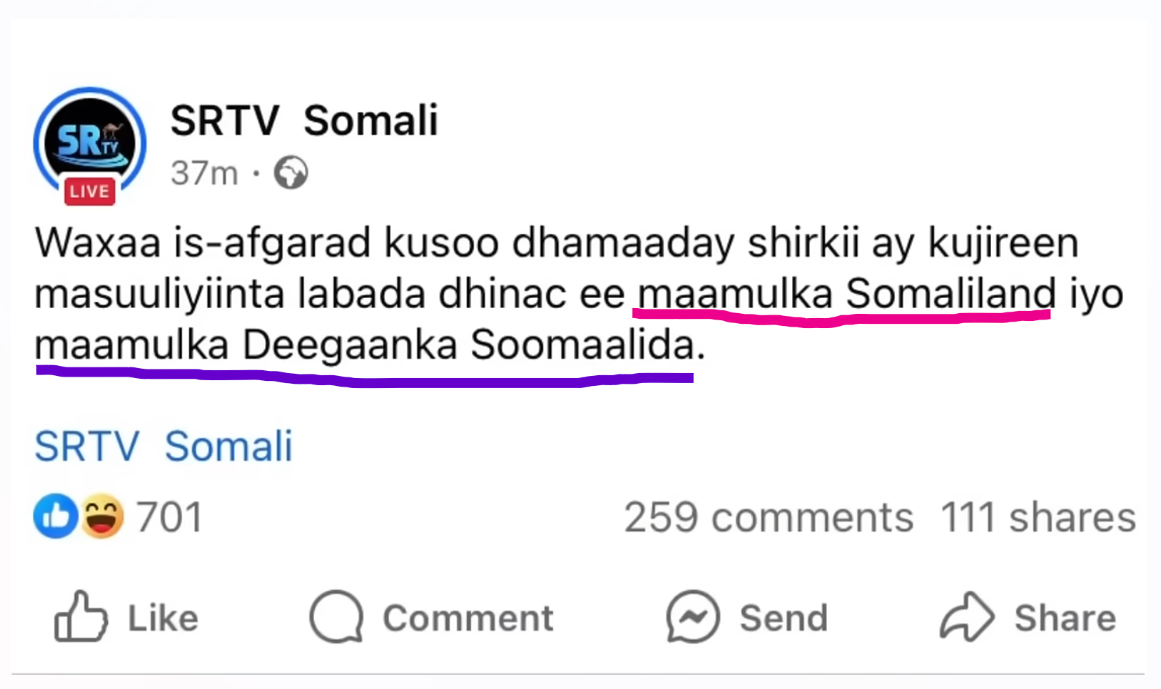Open the SRTV Somali page name heading

304,121
